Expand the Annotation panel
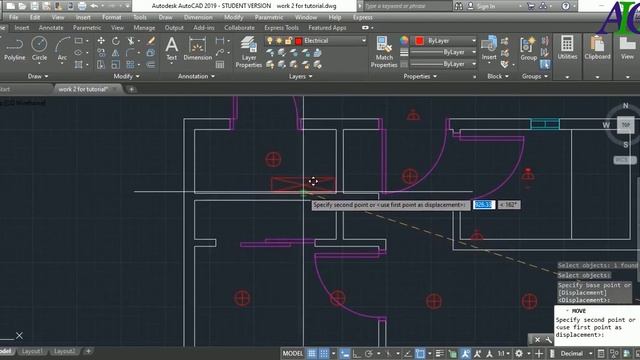This screenshot has width=640, height=360. pyautogui.click(x=196, y=76)
